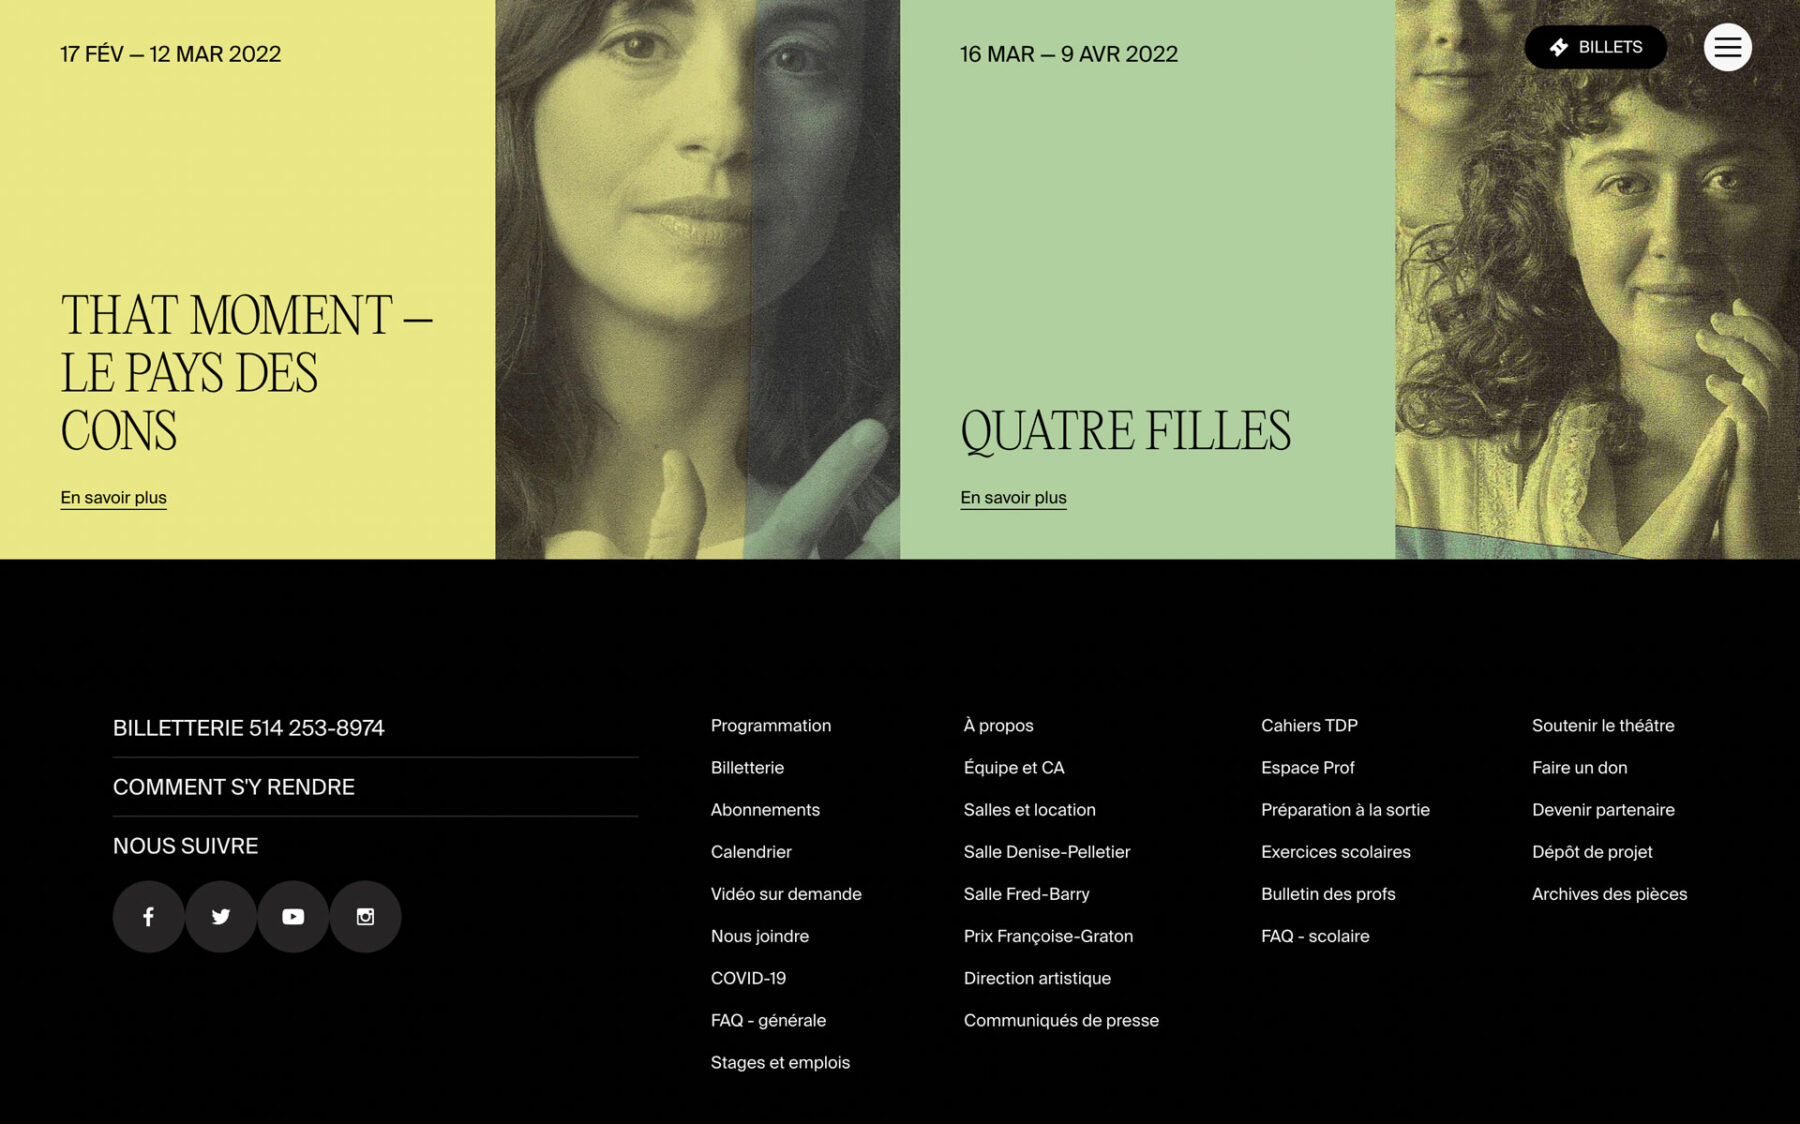Open Cahiers TDP
Image resolution: width=1800 pixels, height=1124 pixels.
[x=1309, y=726]
